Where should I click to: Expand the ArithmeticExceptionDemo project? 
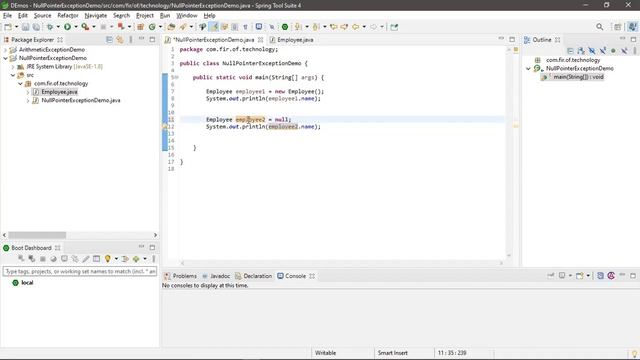[5, 50]
